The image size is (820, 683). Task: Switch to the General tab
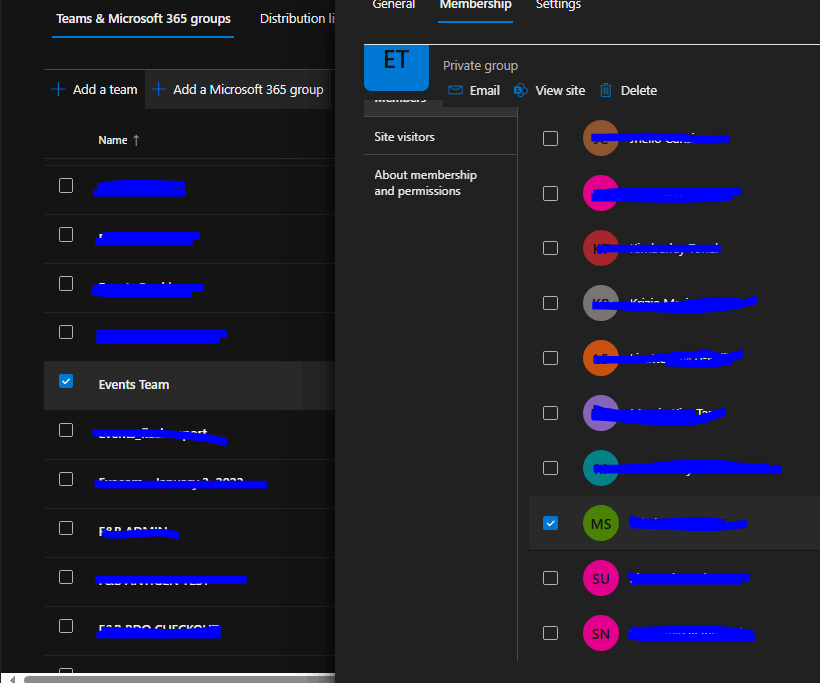(x=393, y=5)
